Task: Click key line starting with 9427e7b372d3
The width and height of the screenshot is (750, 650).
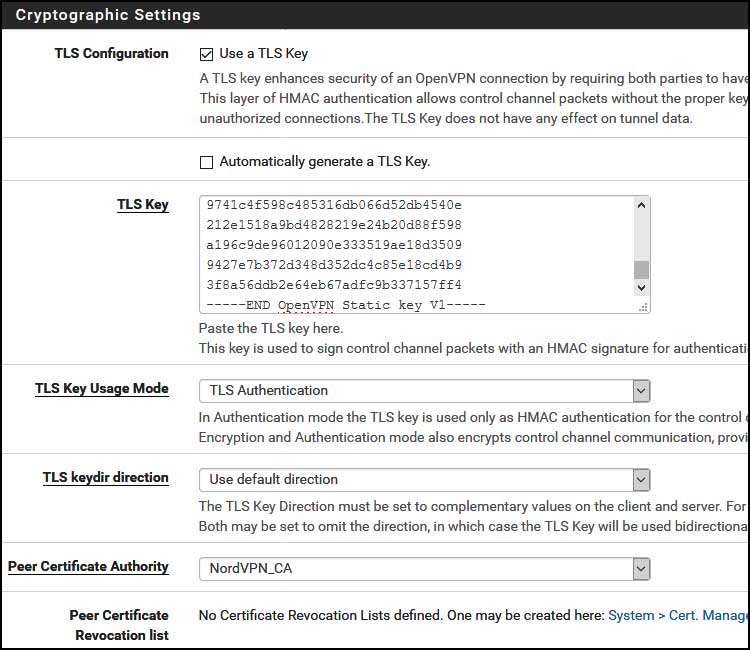Action: 334,265
